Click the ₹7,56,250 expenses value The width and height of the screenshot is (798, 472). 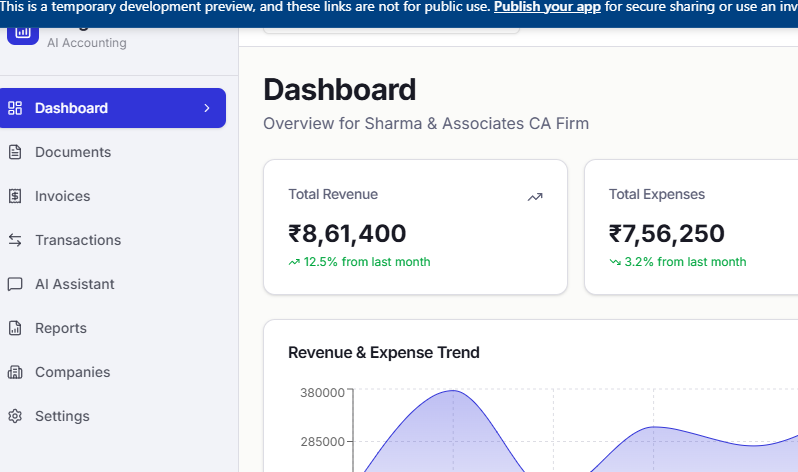click(667, 234)
